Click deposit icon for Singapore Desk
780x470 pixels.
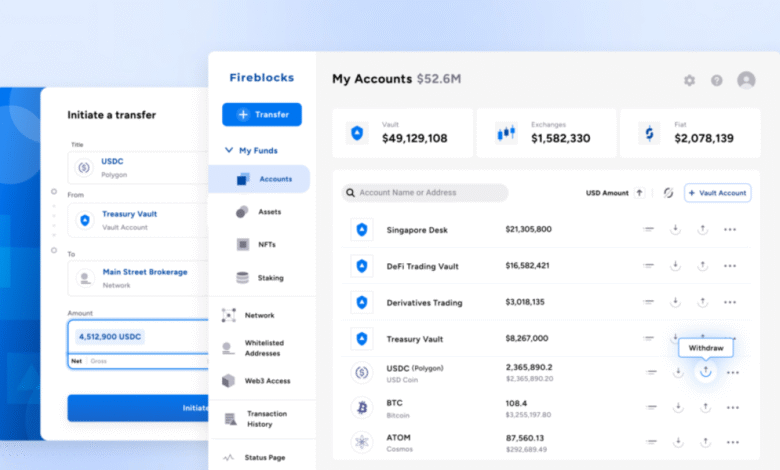tap(675, 229)
